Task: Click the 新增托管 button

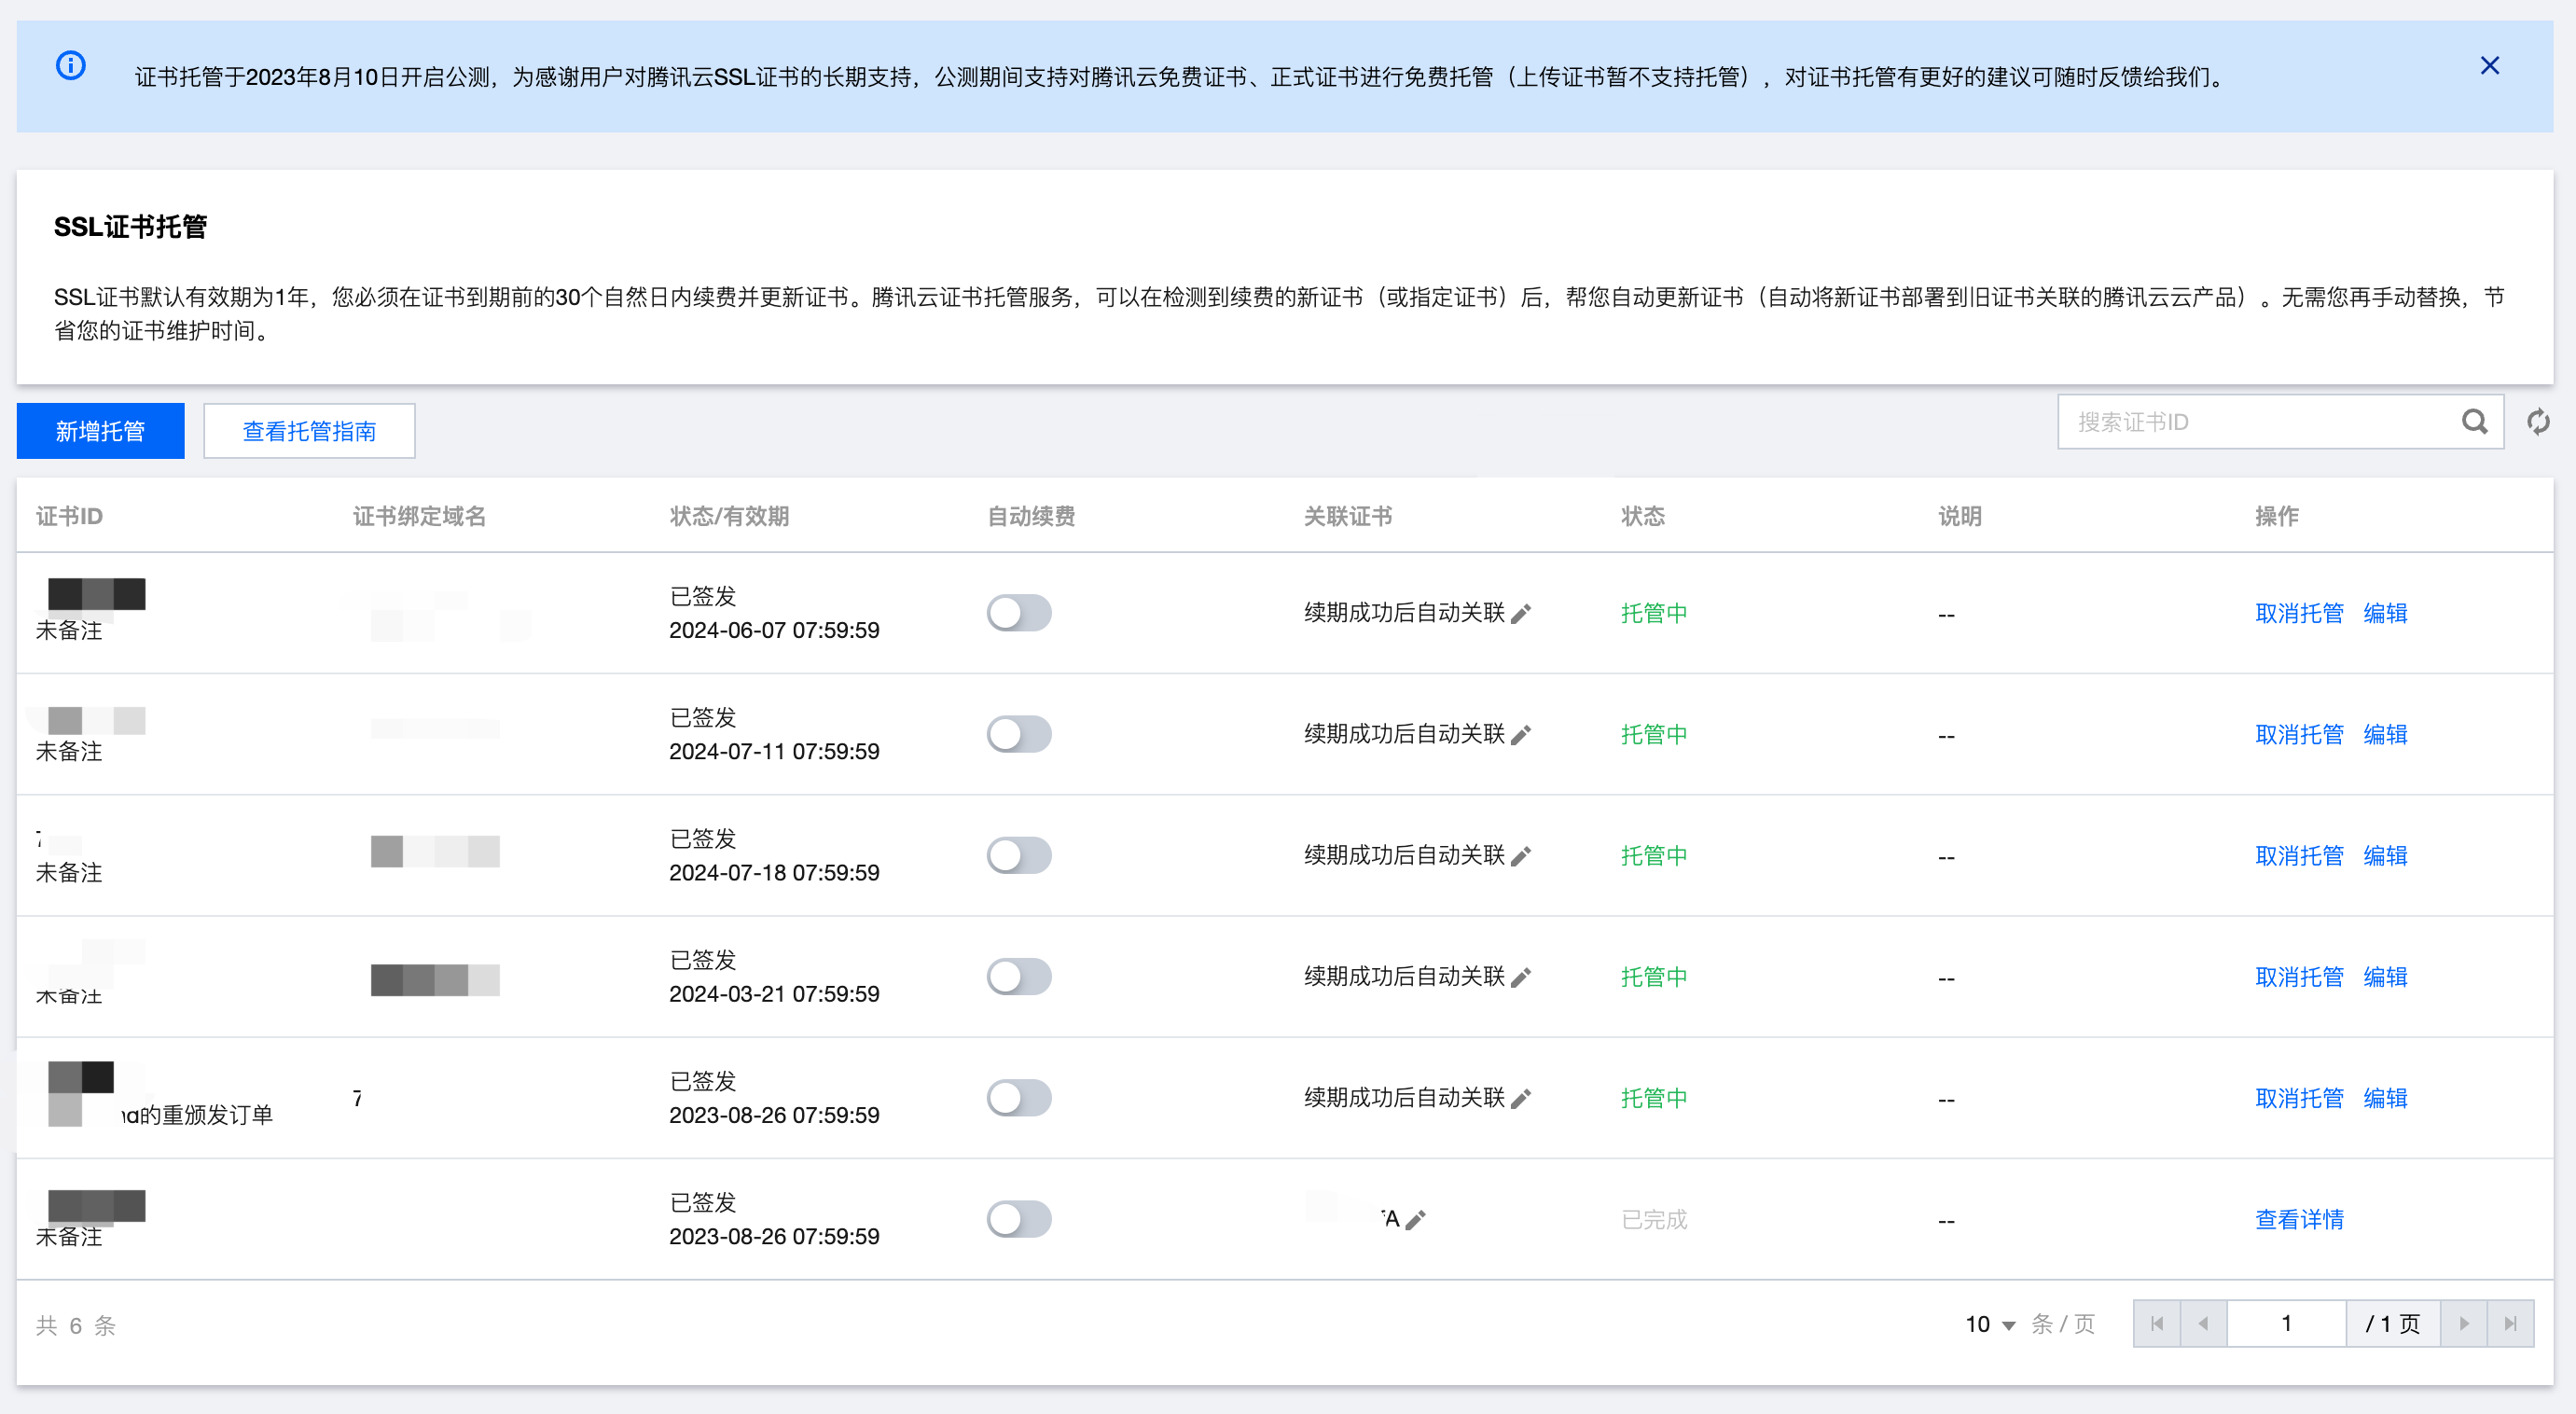Action: pyautogui.click(x=100, y=431)
